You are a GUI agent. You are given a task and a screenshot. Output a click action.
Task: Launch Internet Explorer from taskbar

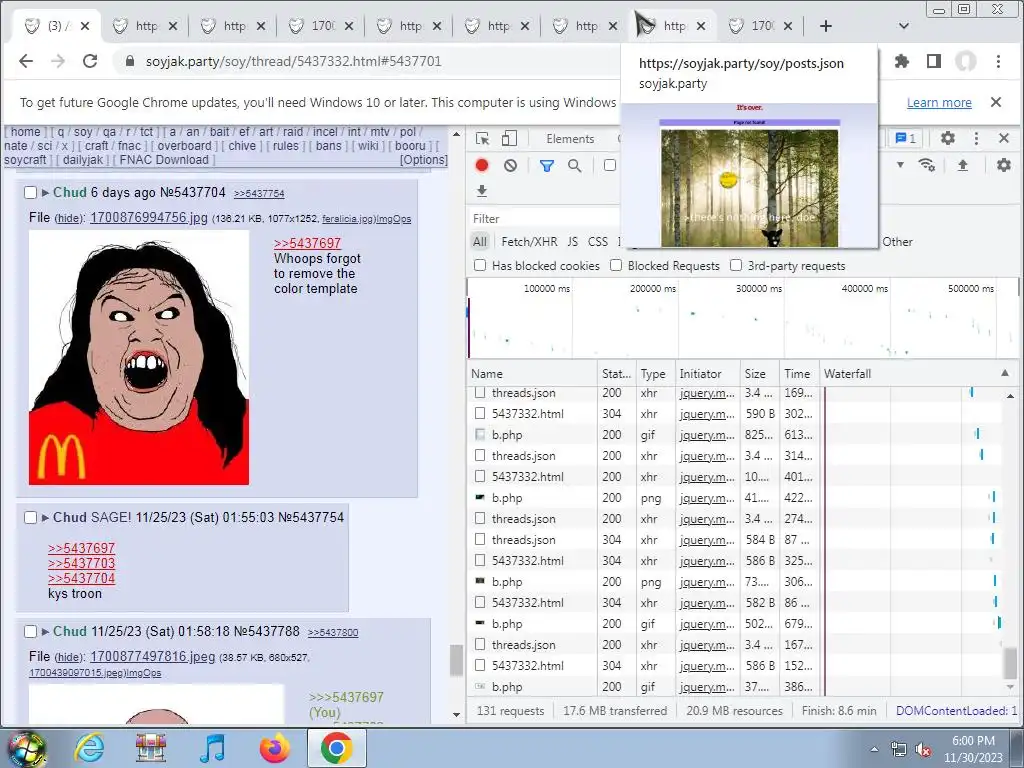tap(89, 748)
